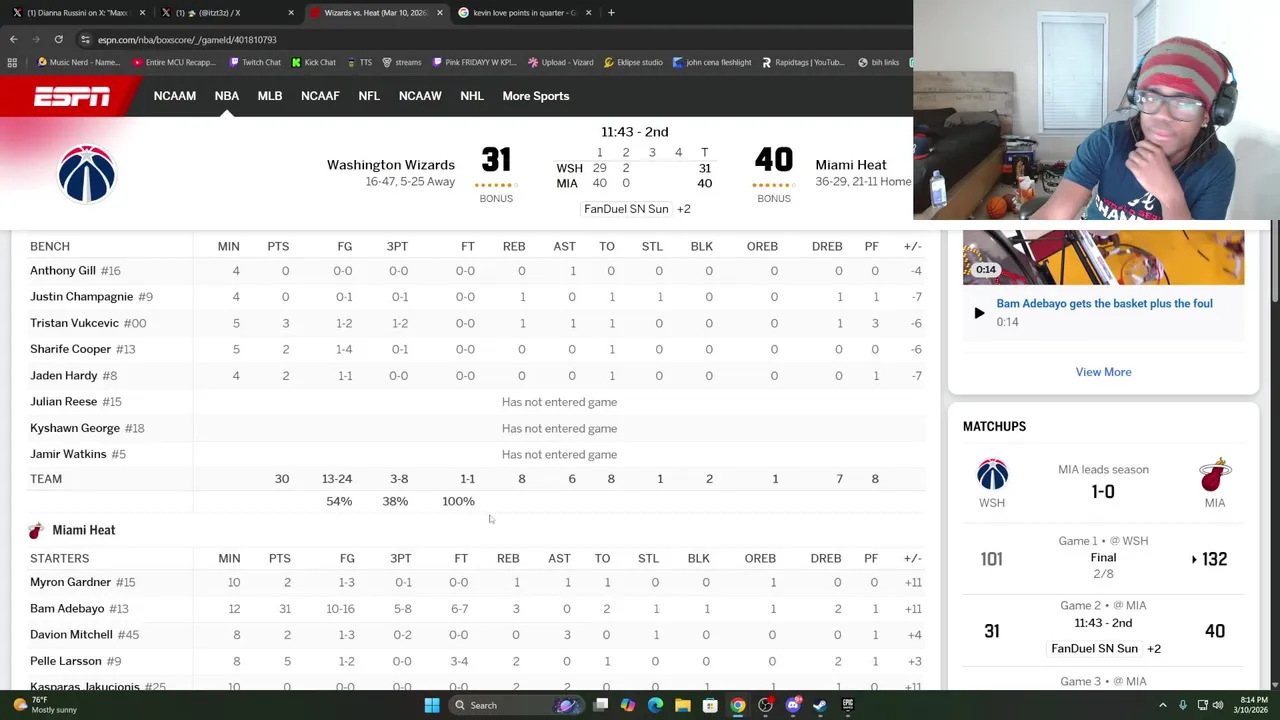Screen dimensions: 1280x720
Task: Open a new browser tab
Action: click(x=612, y=13)
